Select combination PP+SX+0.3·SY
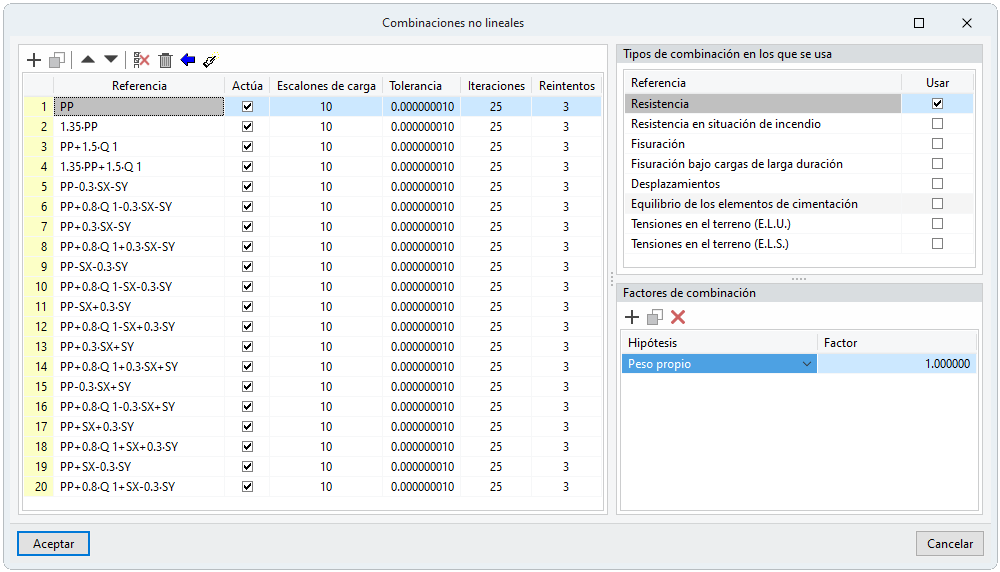 [139, 427]
